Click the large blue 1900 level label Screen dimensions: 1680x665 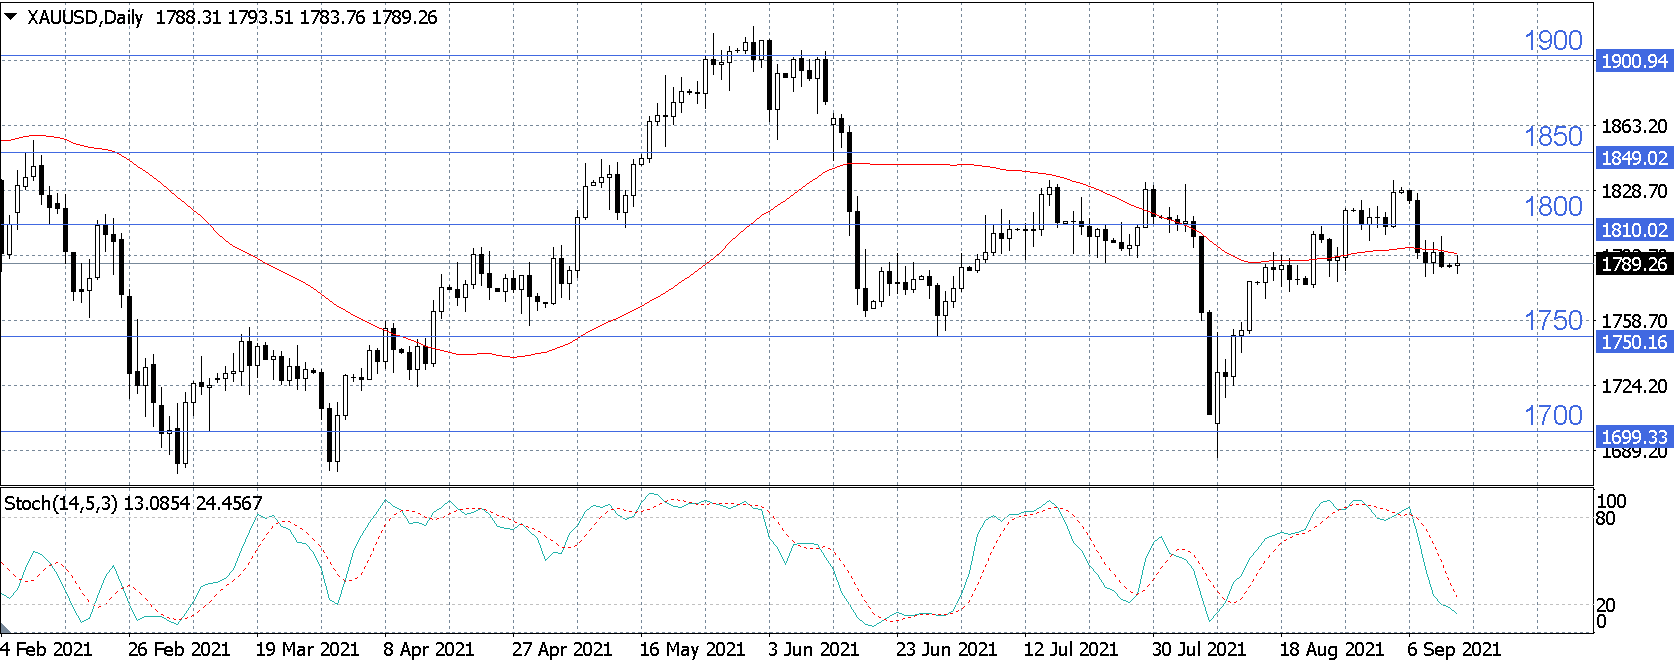click(x=1553, y=41)
